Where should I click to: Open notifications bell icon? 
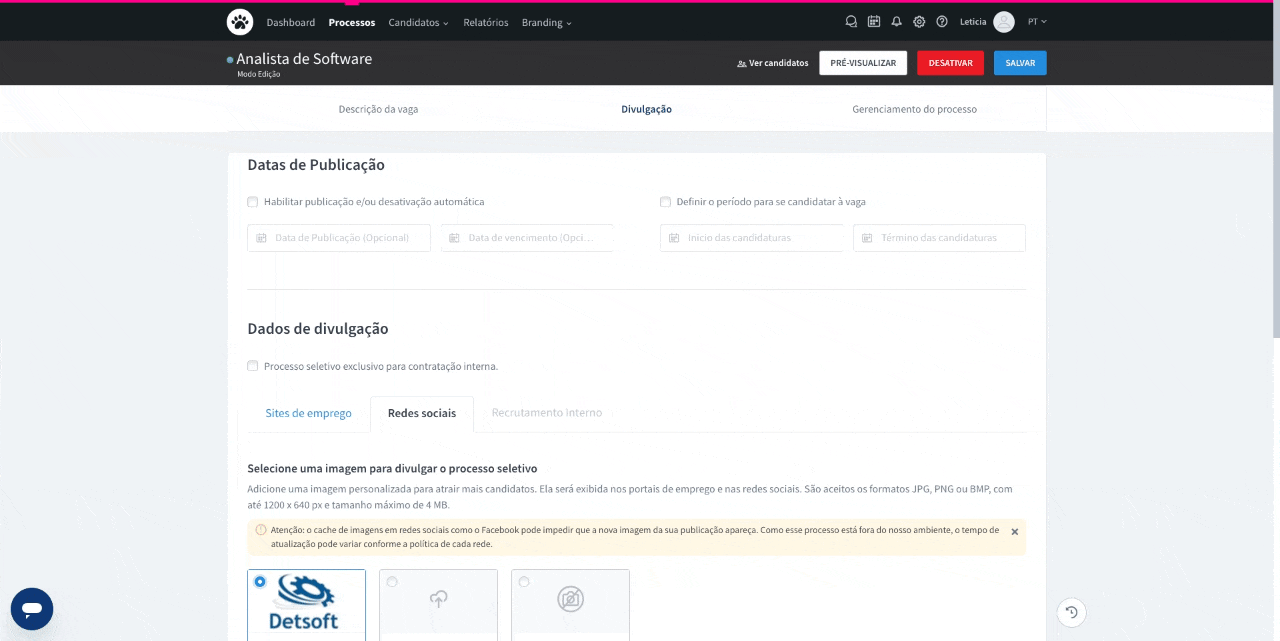coord(896,22)
